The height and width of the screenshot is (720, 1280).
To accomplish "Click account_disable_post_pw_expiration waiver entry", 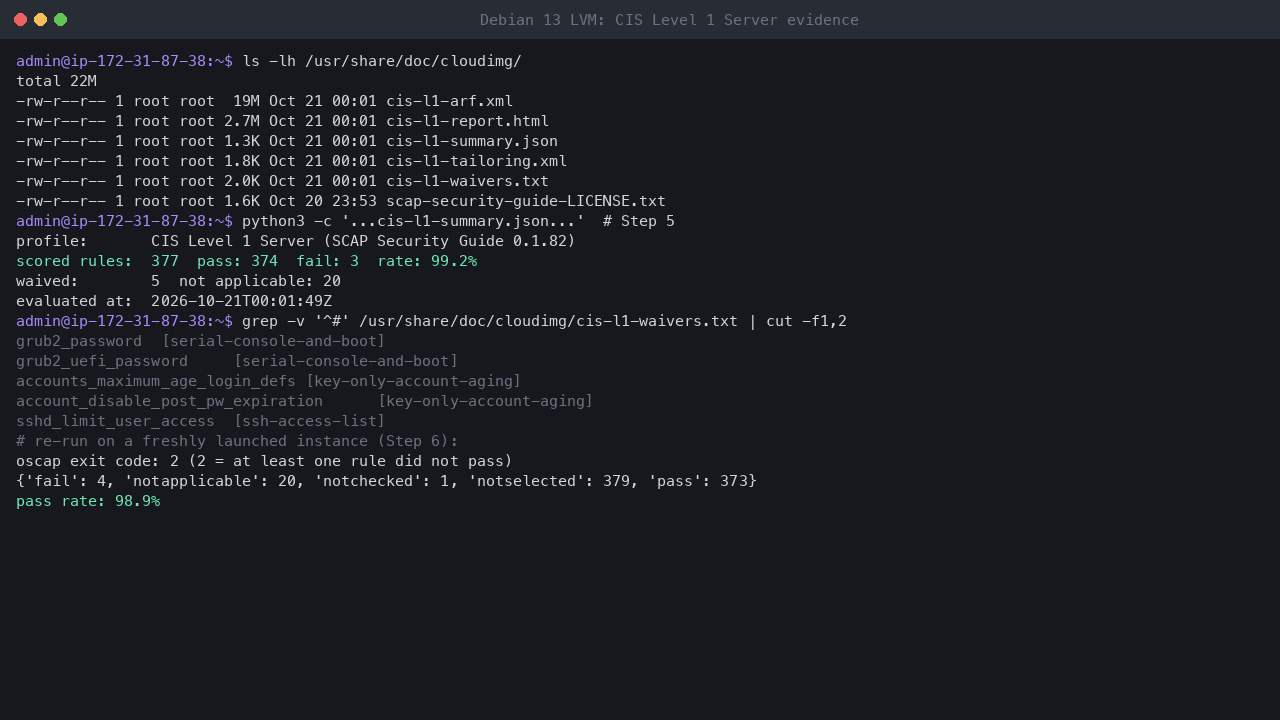I will pyautogui.click(x=305, y=401).
